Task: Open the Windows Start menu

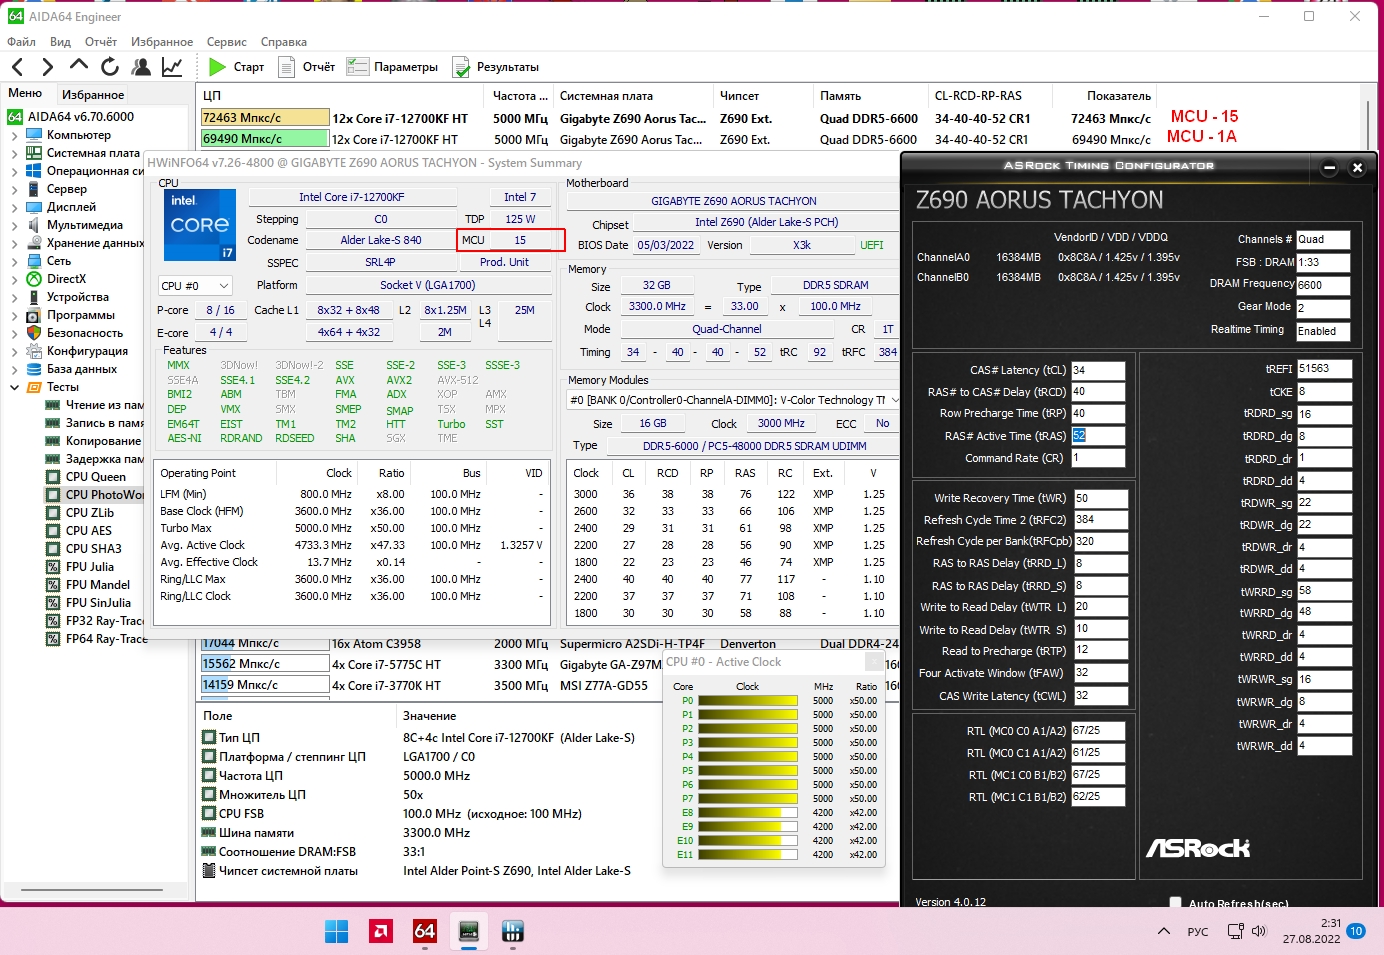Action: [x=337, y=931]
